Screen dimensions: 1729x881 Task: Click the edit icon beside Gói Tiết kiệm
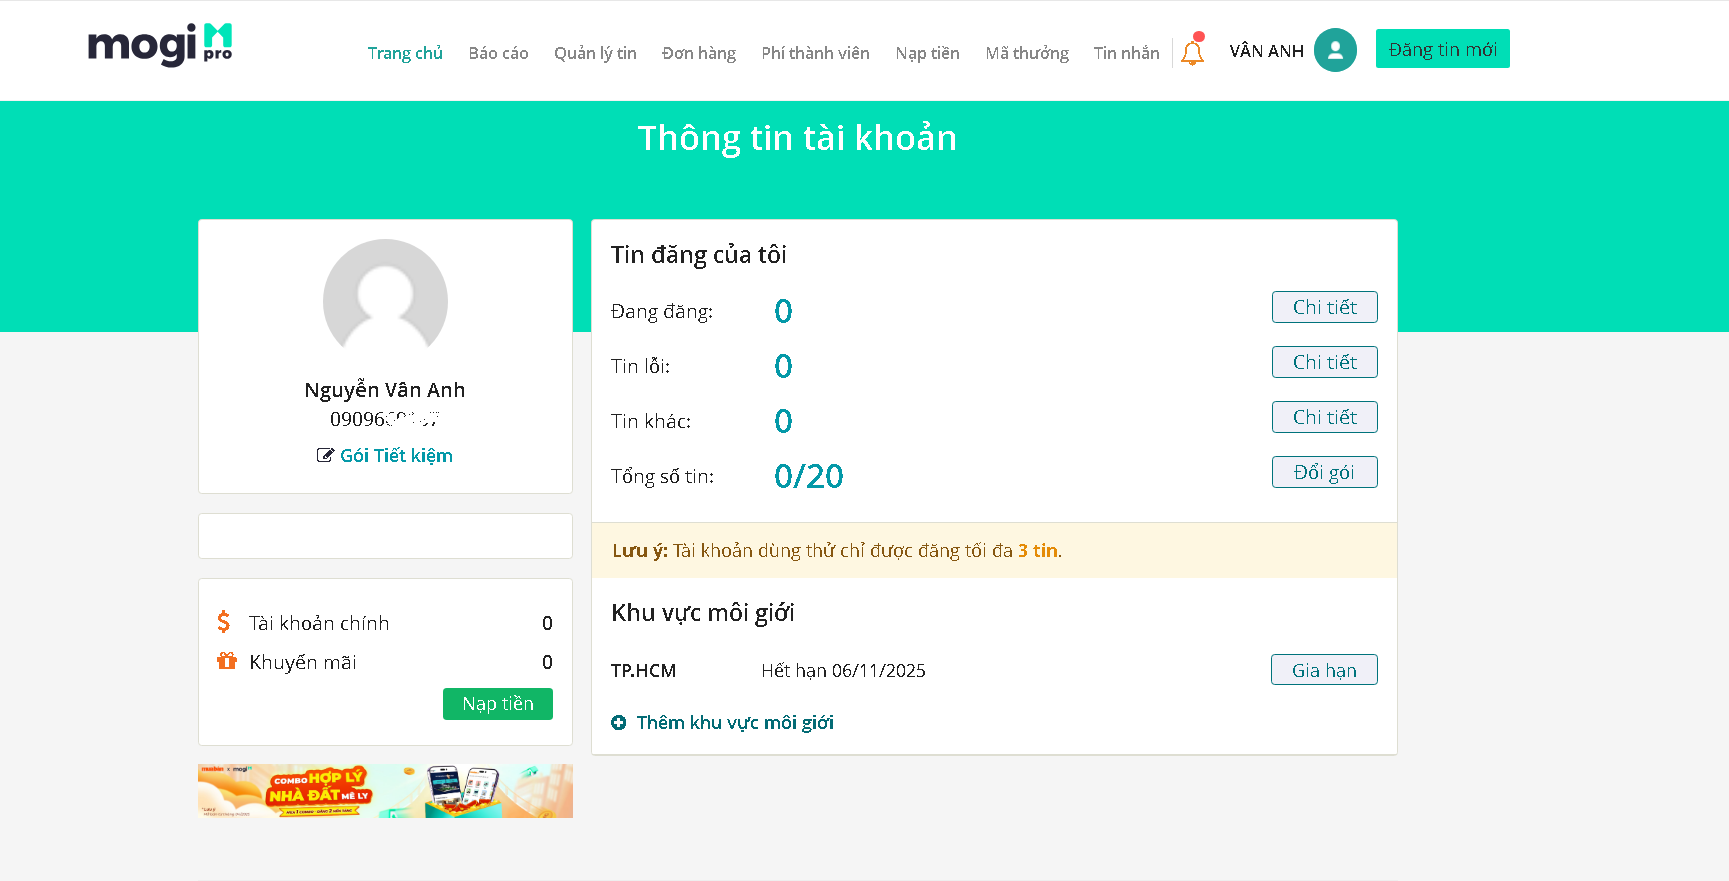click(x=325, y=456)
